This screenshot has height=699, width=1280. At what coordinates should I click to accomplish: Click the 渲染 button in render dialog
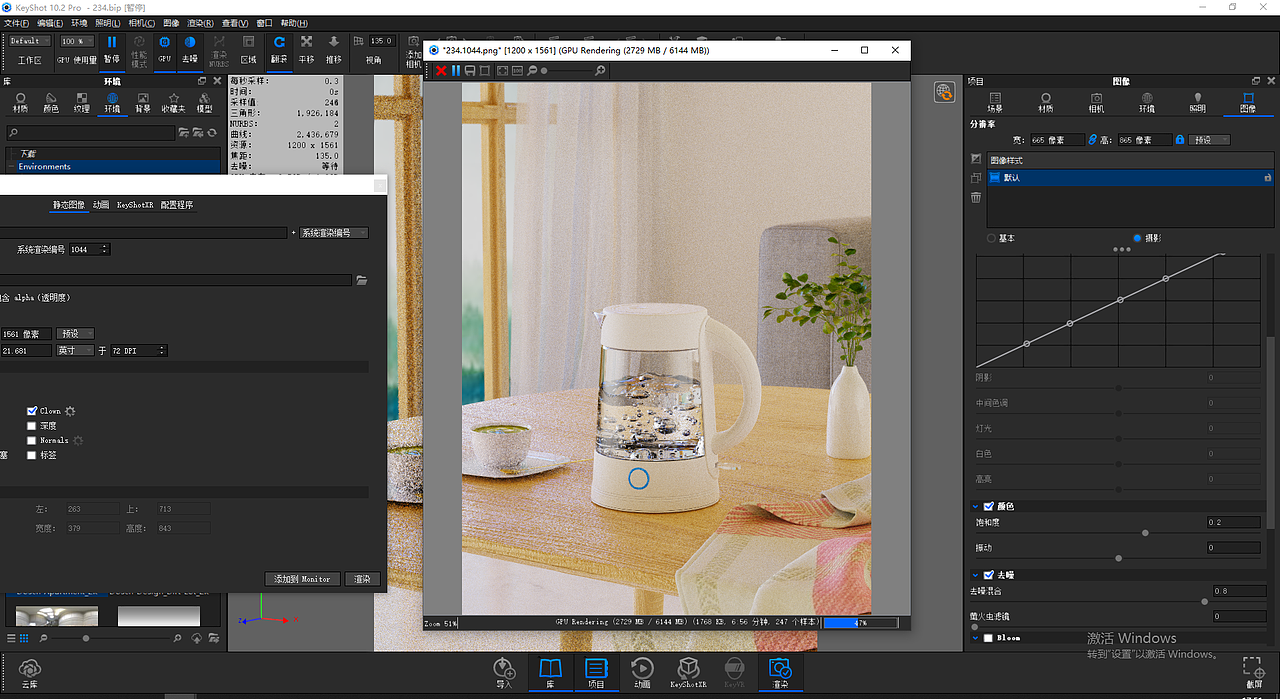click(x=362, y=579)
